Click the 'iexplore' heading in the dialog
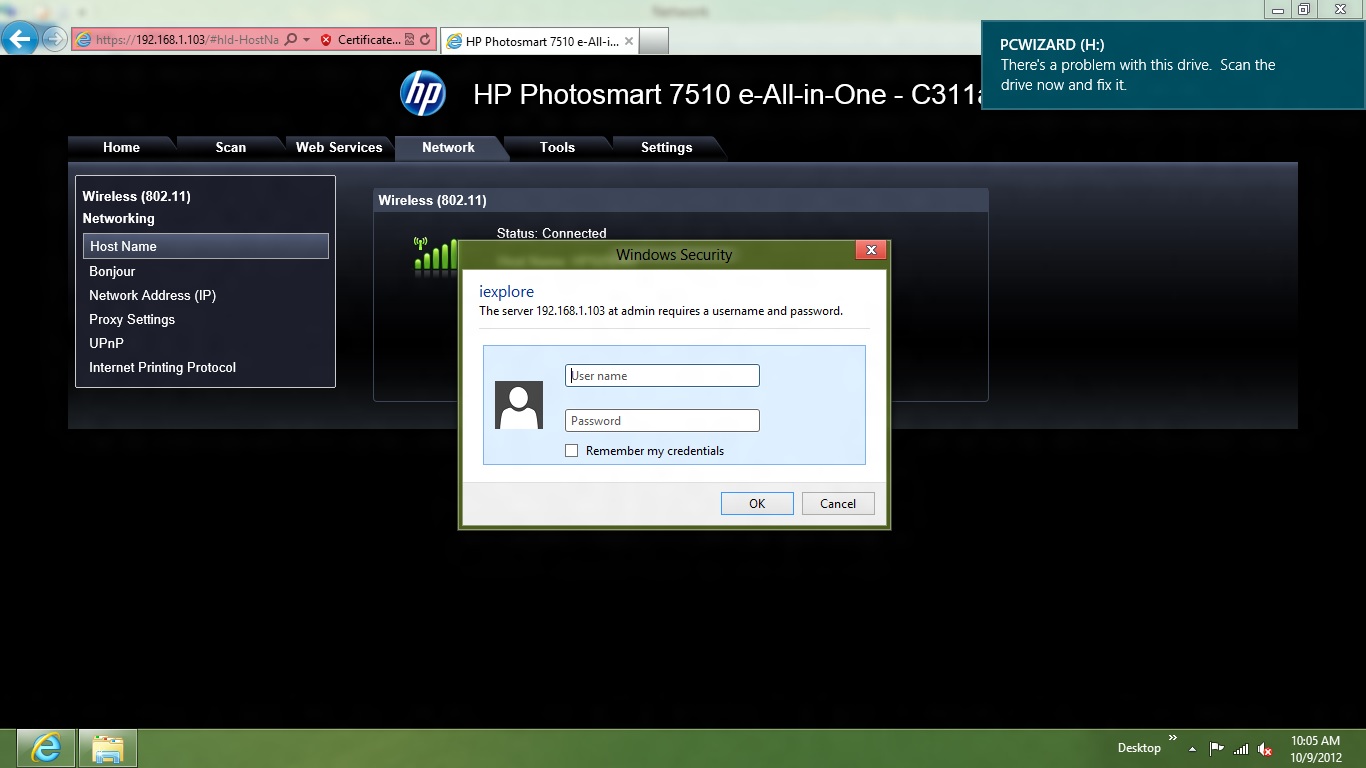 click(507, 292)
